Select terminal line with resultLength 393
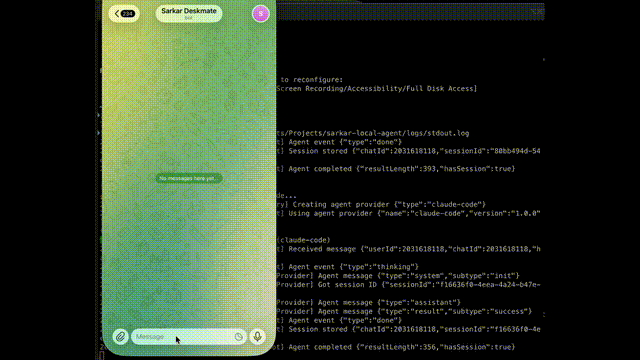This screenshot has height=360, width=640. pos(396,169)
